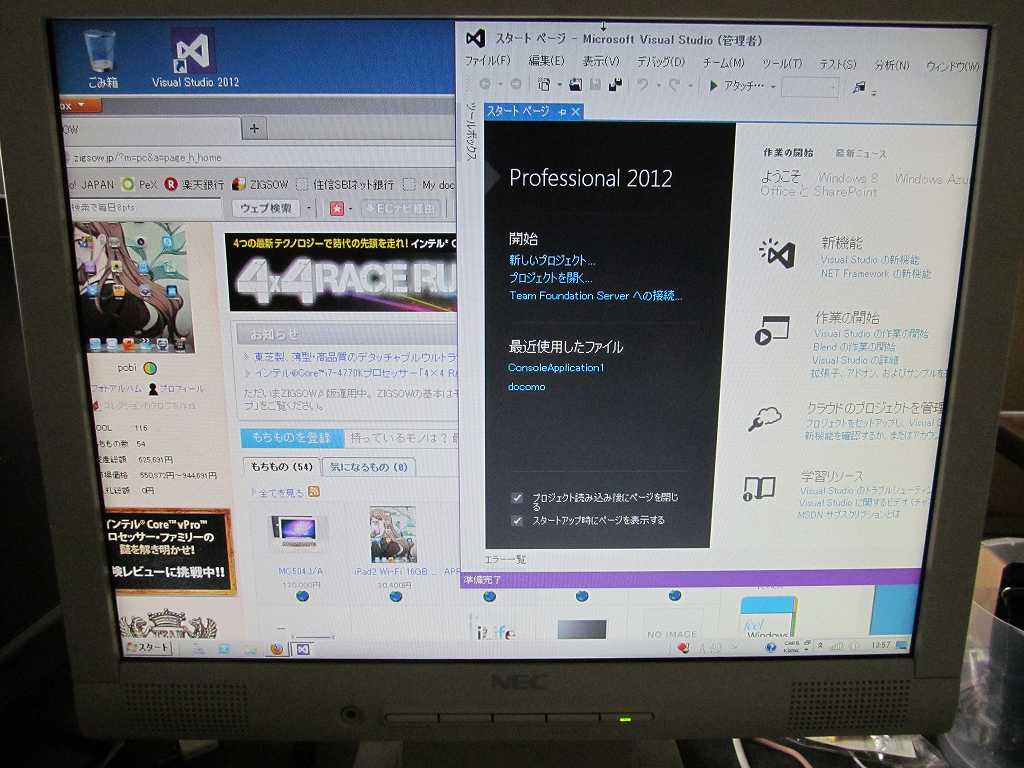Click the Visual Studio logo in the title bar
Viewport: 1024px width, 768px height.
click(x=475, y=39)
